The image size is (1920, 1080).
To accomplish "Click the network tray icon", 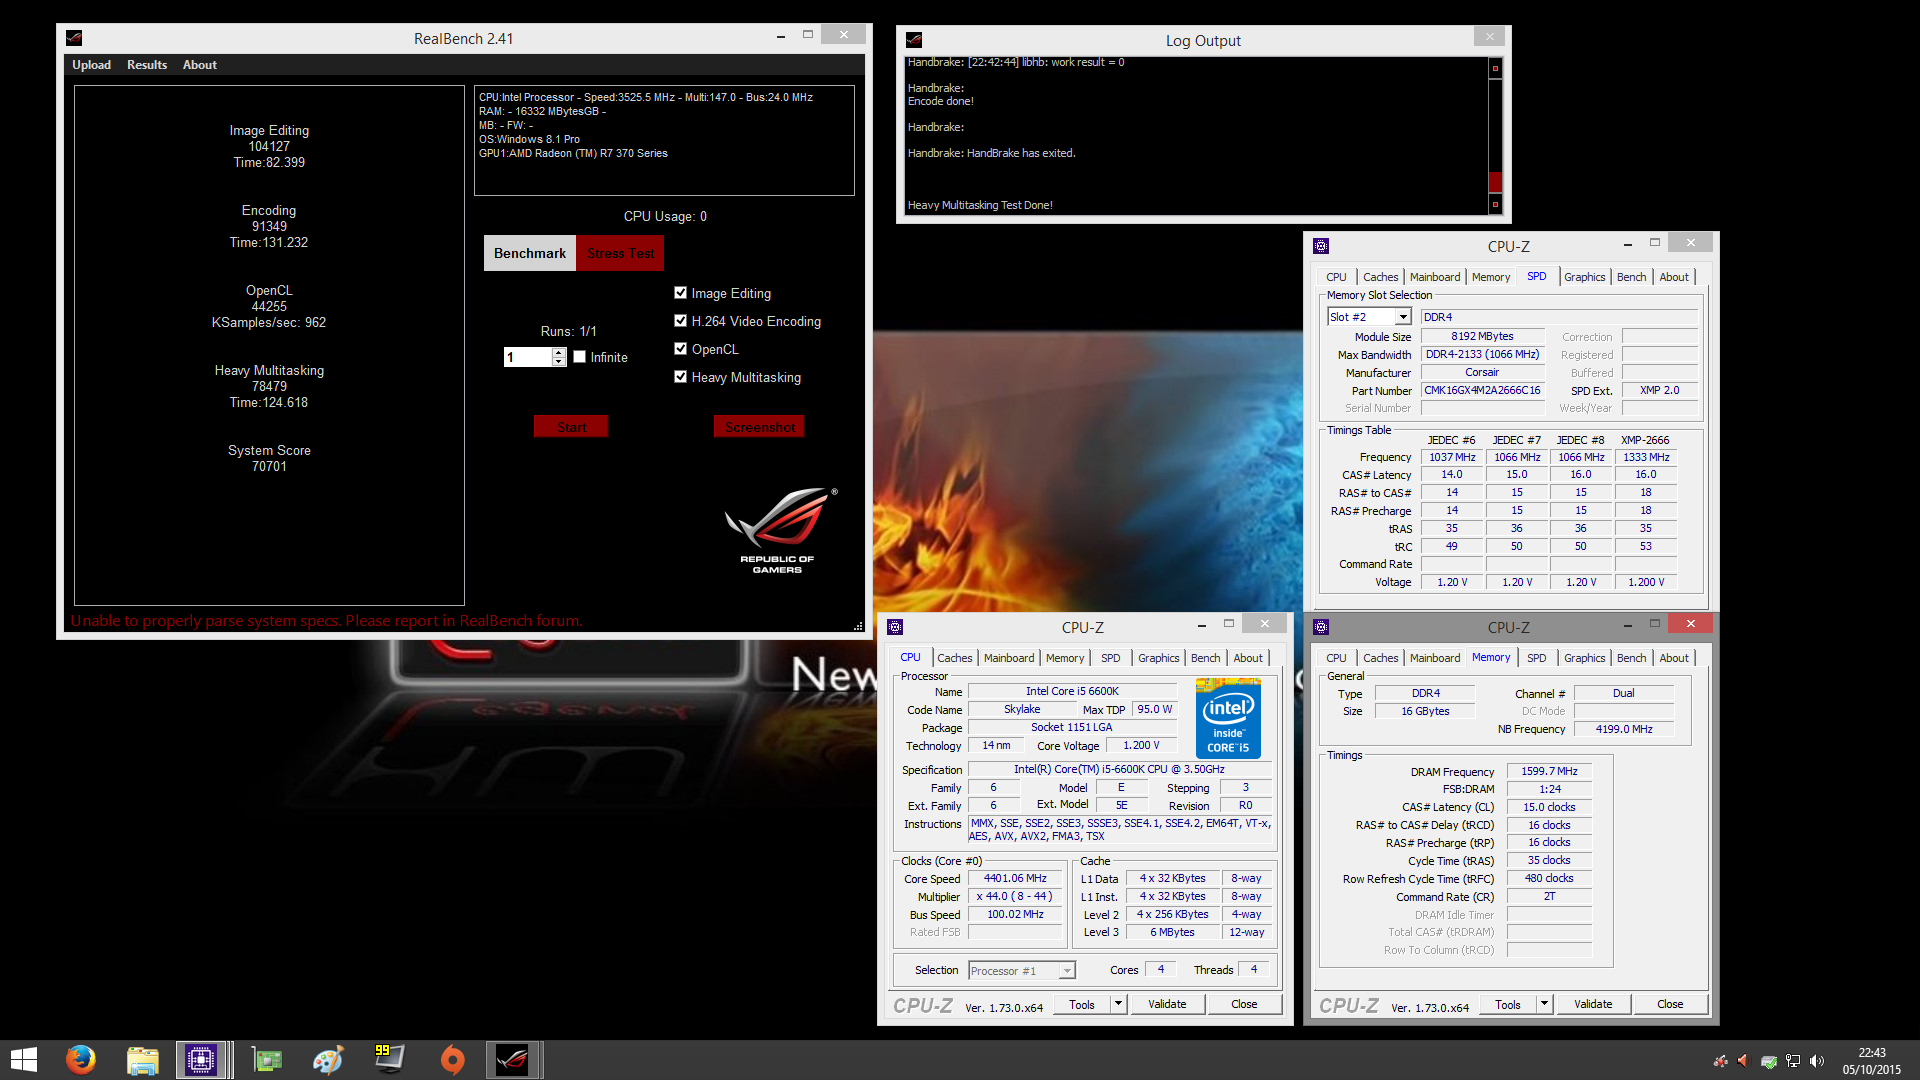I will click(x=1793, y=1061).
